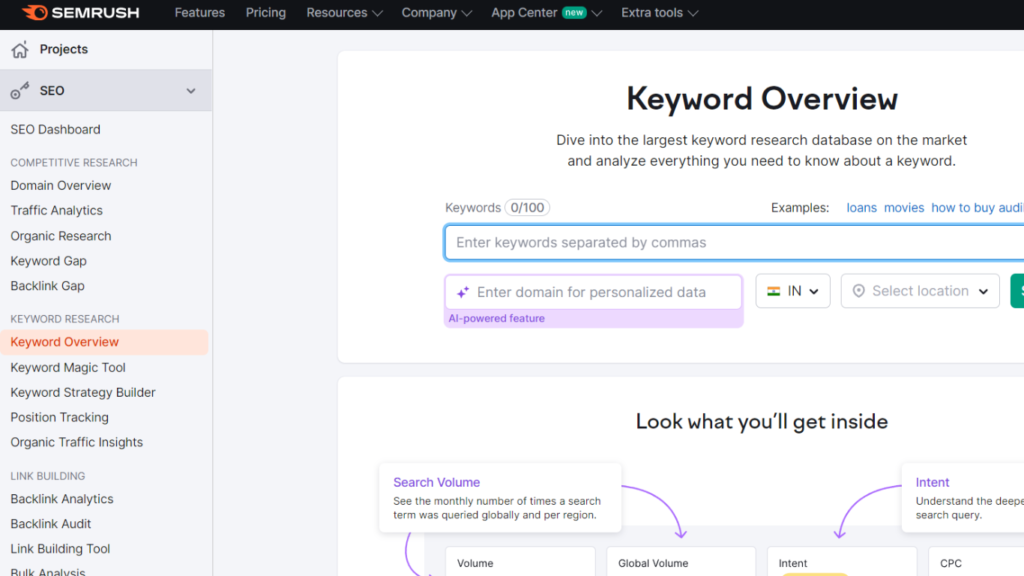
Task: Click the COMPETITIVE RESEARCH section header
Action: point(74,163)
